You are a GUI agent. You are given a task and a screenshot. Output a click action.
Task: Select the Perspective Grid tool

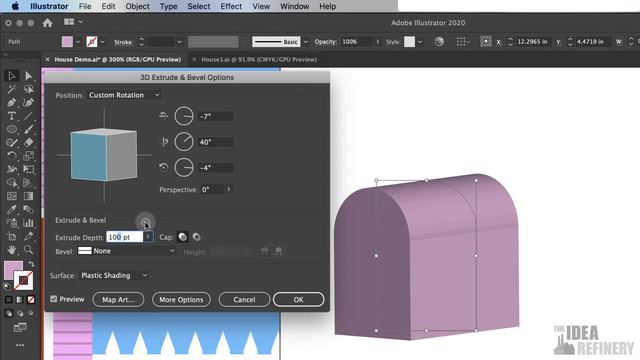pyautogui.click(x=28, y=183)
